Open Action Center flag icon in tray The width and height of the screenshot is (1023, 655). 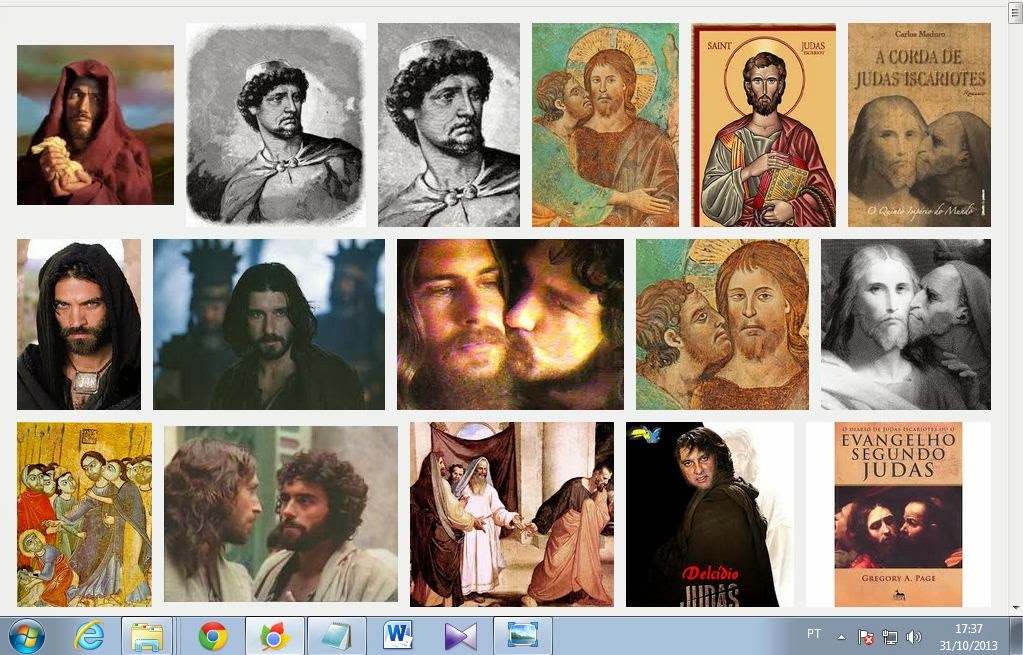pos(866,637)
